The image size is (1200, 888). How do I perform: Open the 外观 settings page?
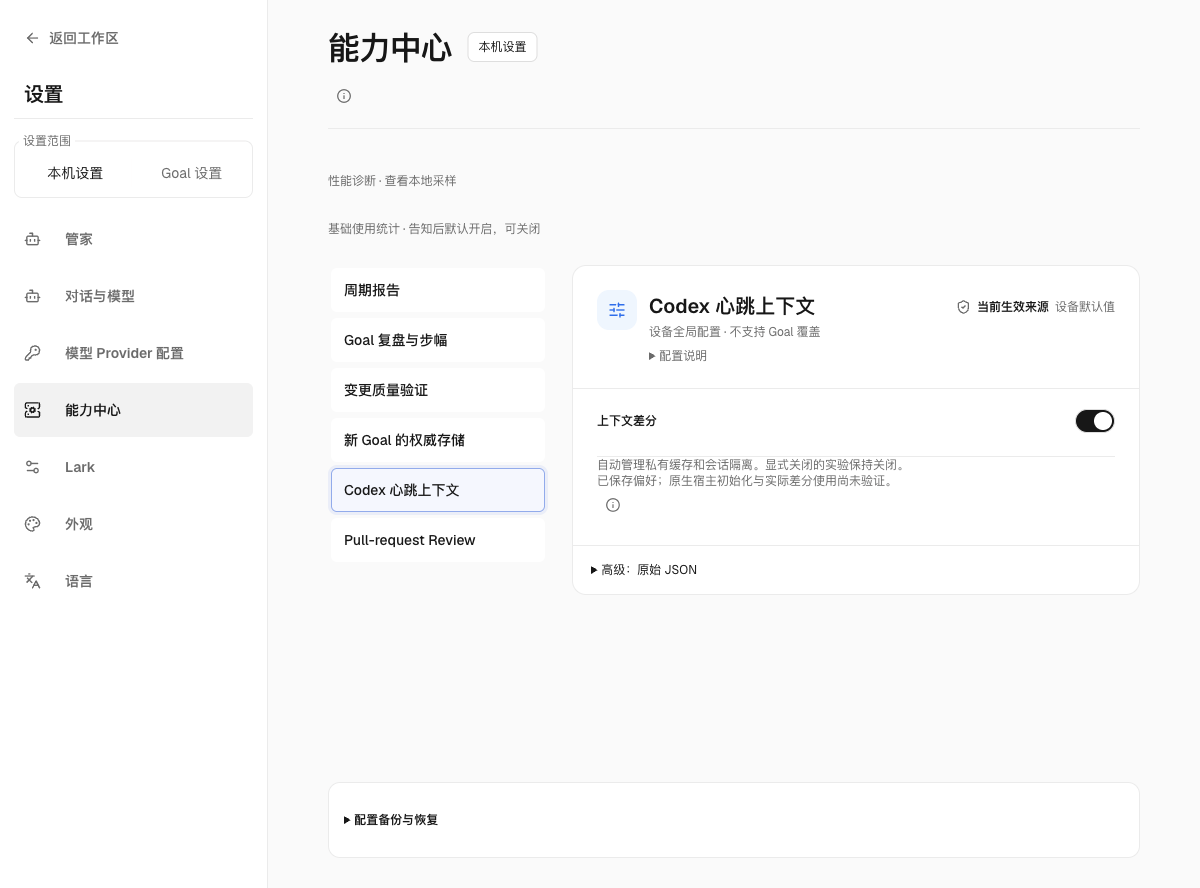[133, 524]
